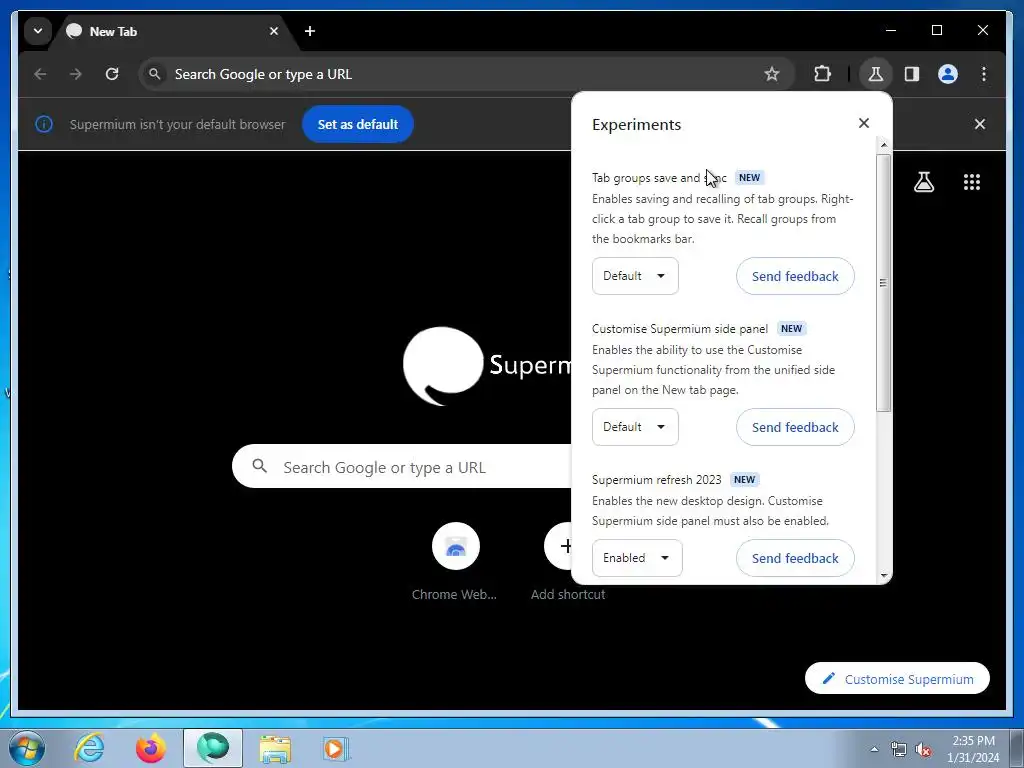Click the magnifier icon in address bar

pyautogui.click(x=155, y=74)
